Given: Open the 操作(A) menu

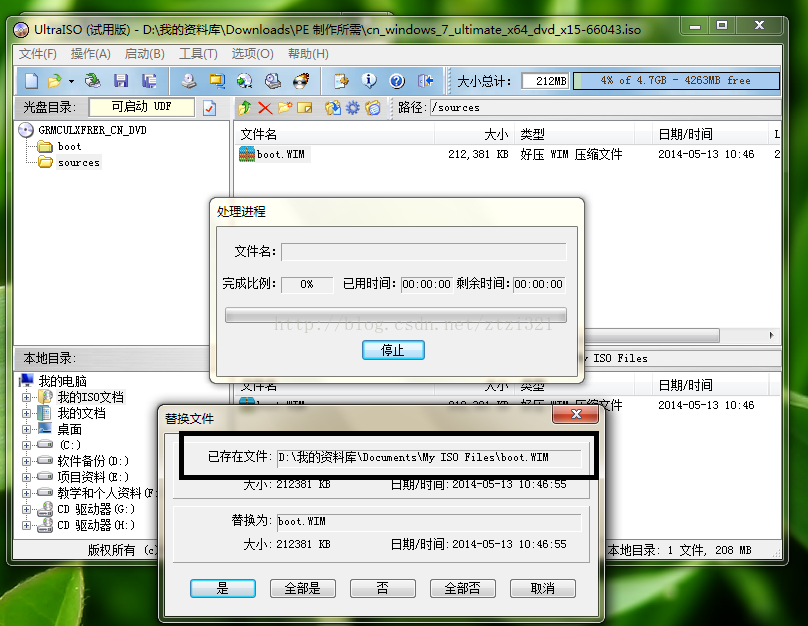Looking at the screenshot, I should 91,54.
